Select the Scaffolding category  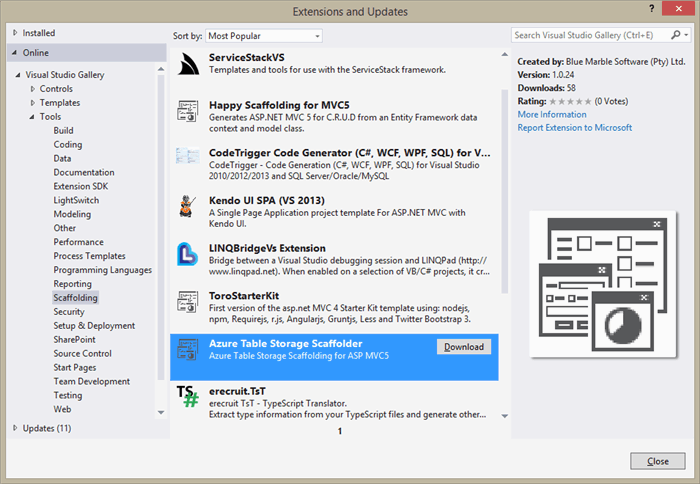coord(75,297)
